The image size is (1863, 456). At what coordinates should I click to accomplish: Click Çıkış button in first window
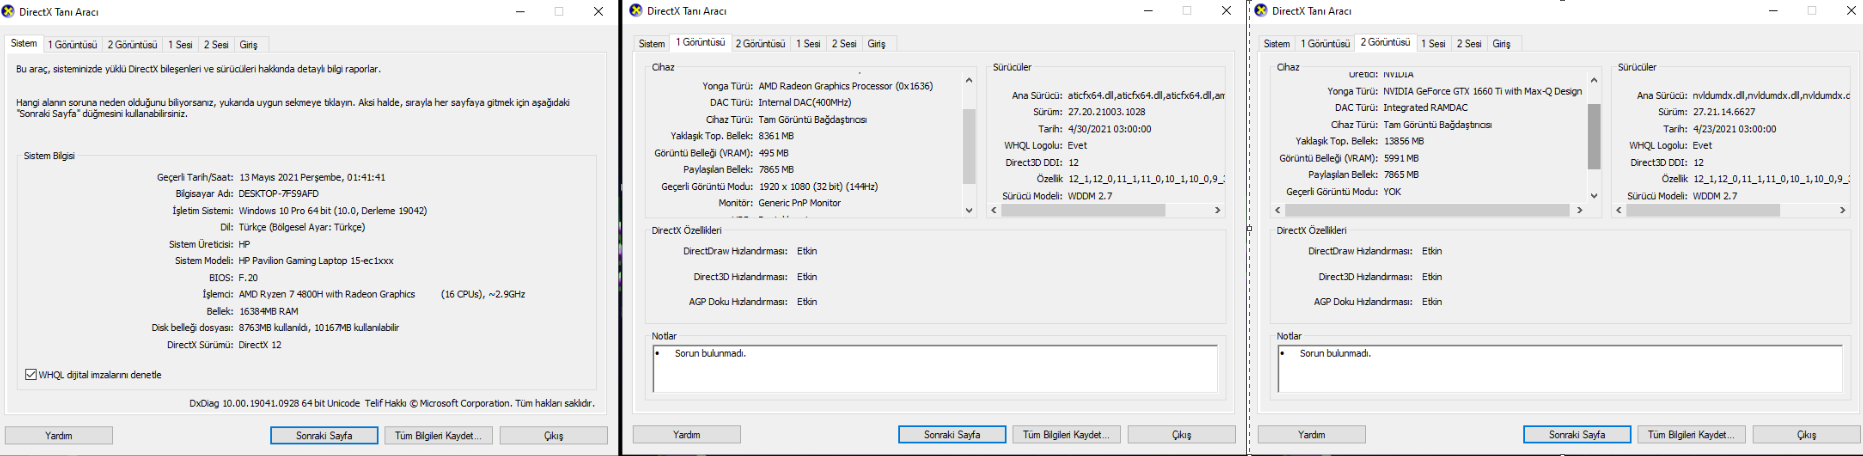(x=554, y=436)
